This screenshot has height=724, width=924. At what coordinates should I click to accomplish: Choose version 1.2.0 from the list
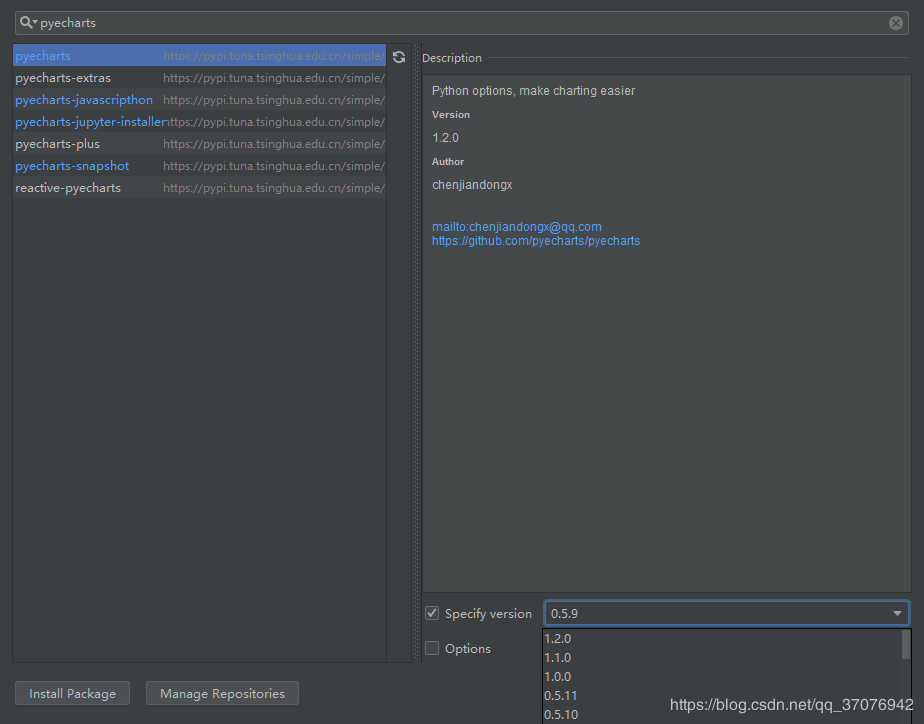(722, 639)
